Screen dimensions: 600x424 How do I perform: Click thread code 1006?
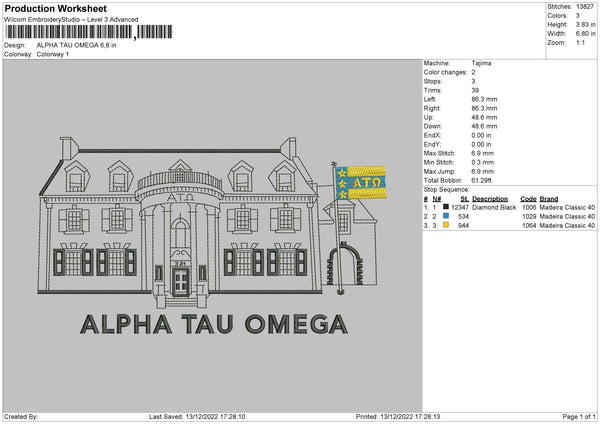pos(529,207)
